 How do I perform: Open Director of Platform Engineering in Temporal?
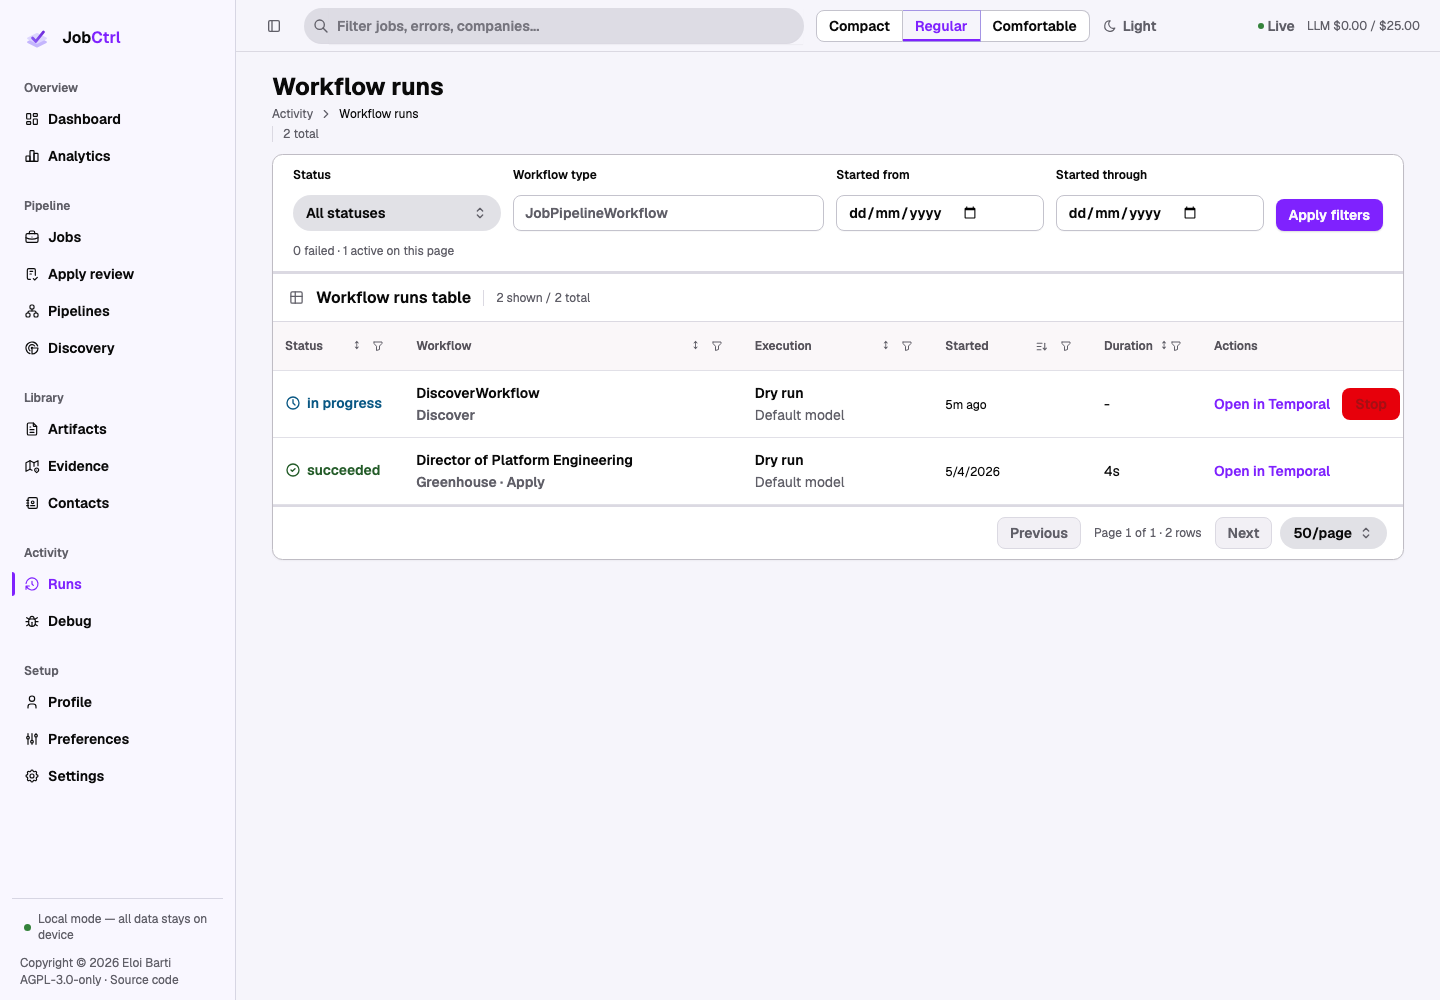[1272, 471]
